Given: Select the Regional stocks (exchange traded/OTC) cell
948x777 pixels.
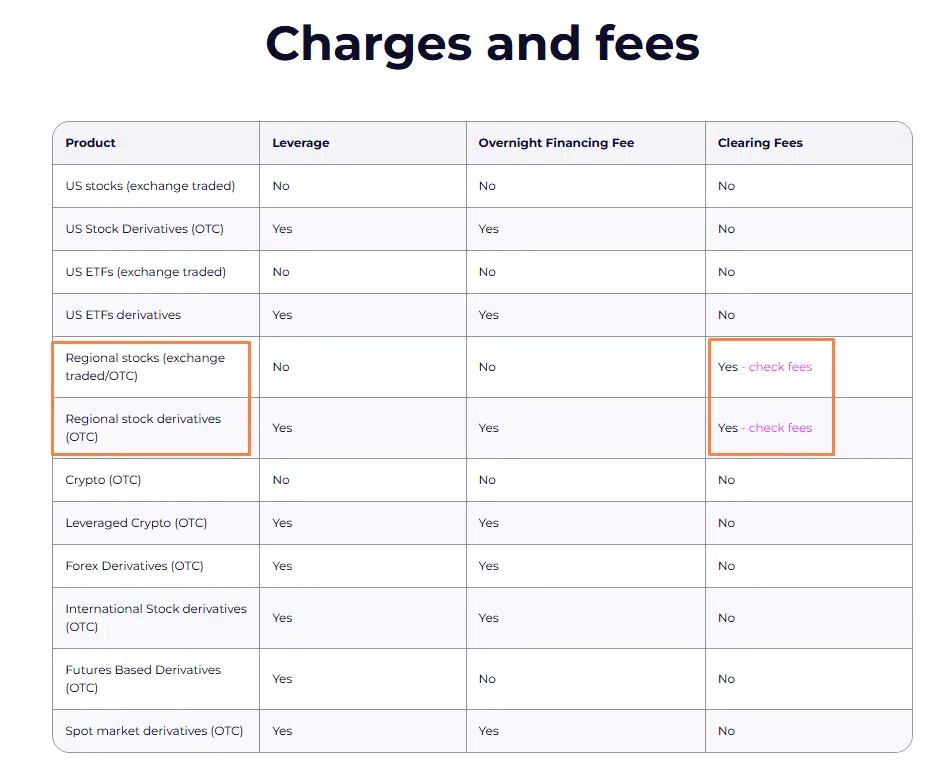Looking at the screenshot, I should pos(145,367).
